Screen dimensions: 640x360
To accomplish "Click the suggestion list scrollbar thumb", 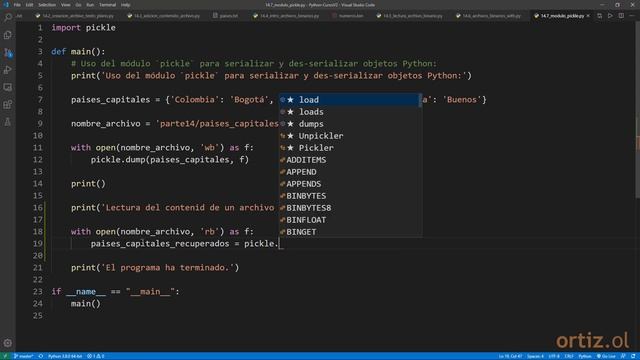I will click(x=420, y=101).
